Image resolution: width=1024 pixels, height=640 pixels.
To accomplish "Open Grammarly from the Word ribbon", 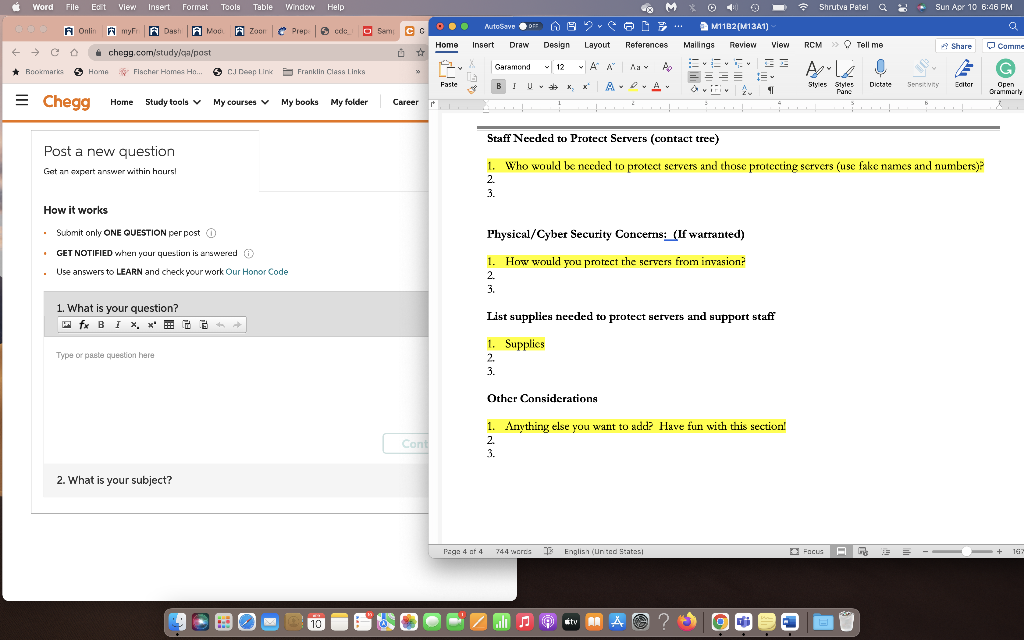I will tap(1005, 68).
